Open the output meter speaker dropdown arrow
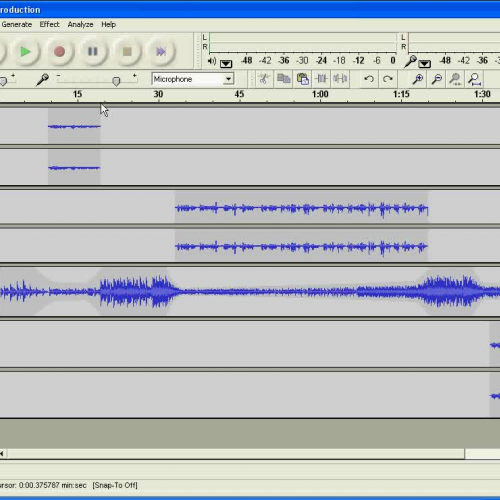 (226, 63)
